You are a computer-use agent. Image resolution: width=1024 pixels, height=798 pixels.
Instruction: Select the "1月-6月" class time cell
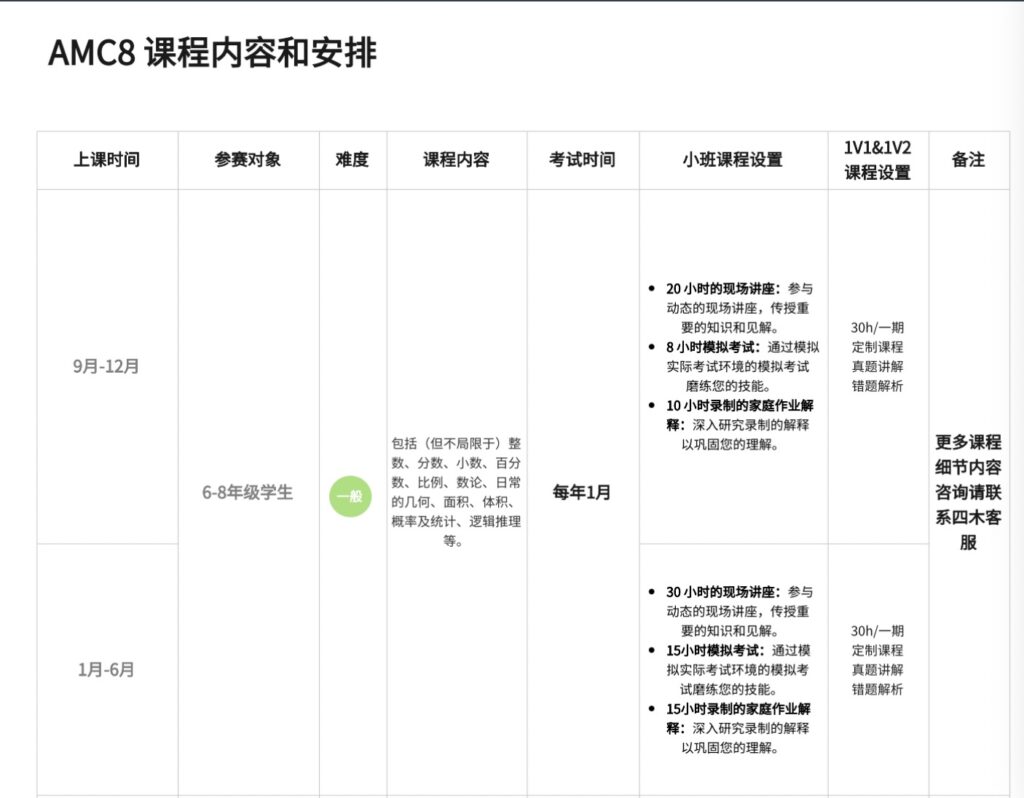[106, 669]
